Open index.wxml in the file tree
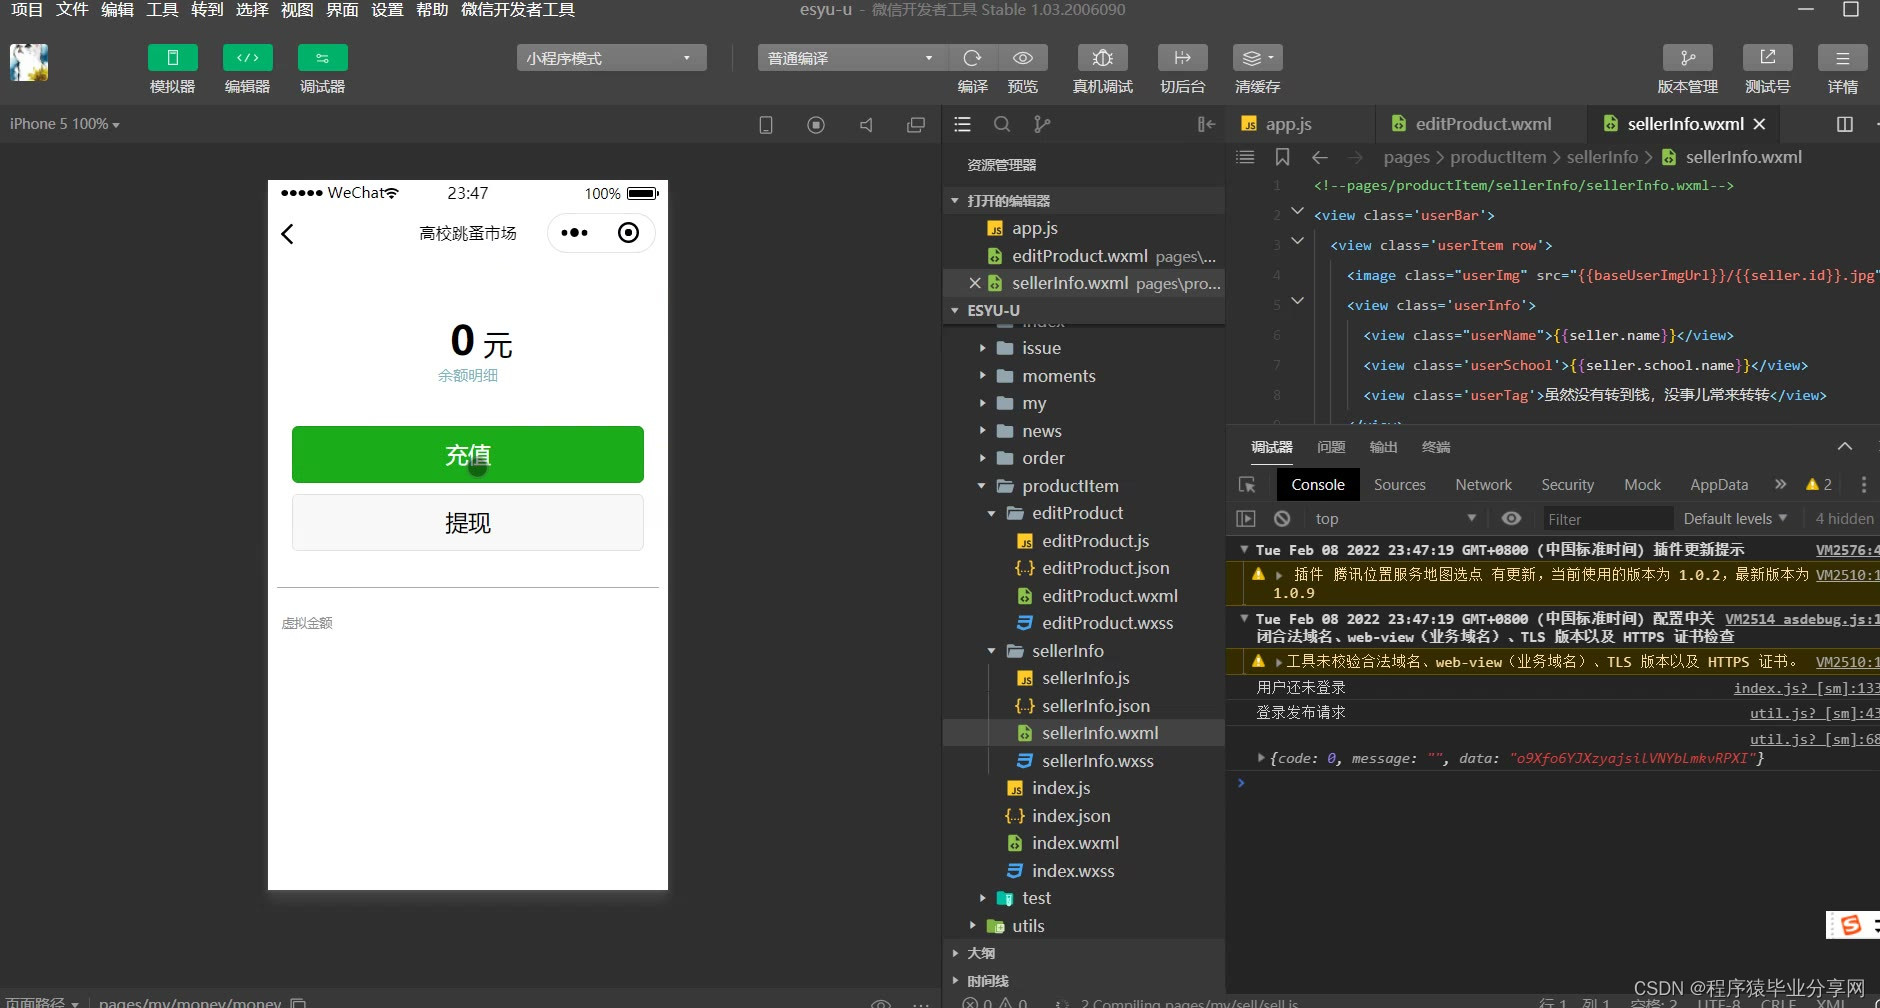Viewport: 1880px width, 1008px height. pos(1075,843)
